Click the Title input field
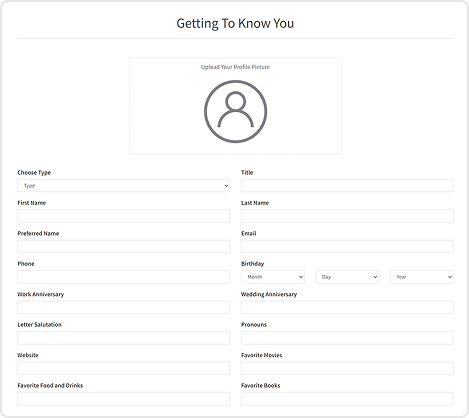The height and width of the screenshot is (418, 469). point(347,186)
